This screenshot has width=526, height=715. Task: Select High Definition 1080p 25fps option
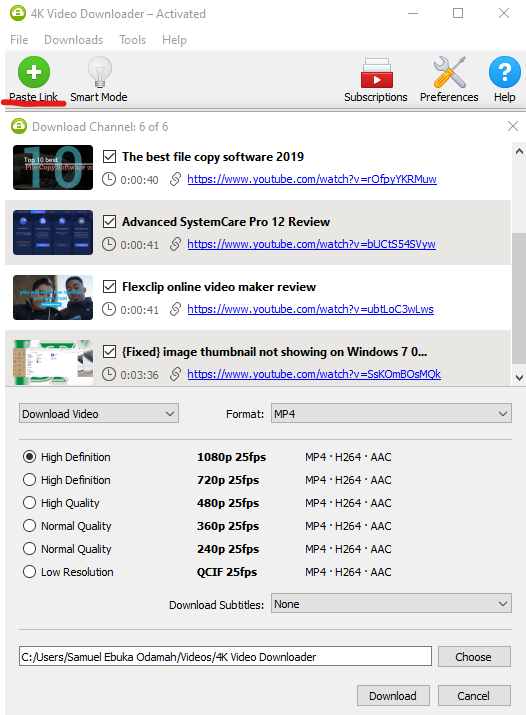[x=29, y=456]
